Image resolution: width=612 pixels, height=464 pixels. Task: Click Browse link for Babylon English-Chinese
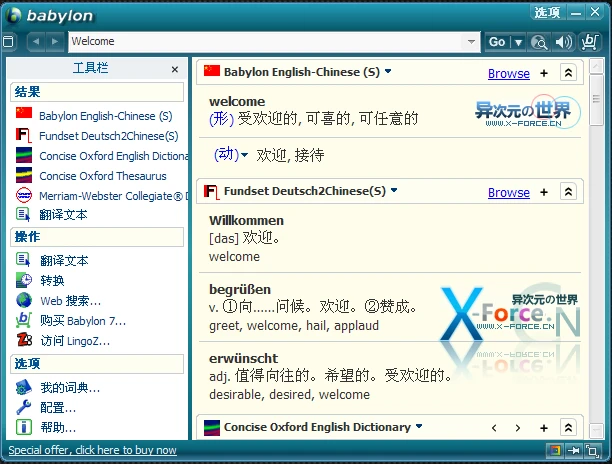(x=509, y=73)
